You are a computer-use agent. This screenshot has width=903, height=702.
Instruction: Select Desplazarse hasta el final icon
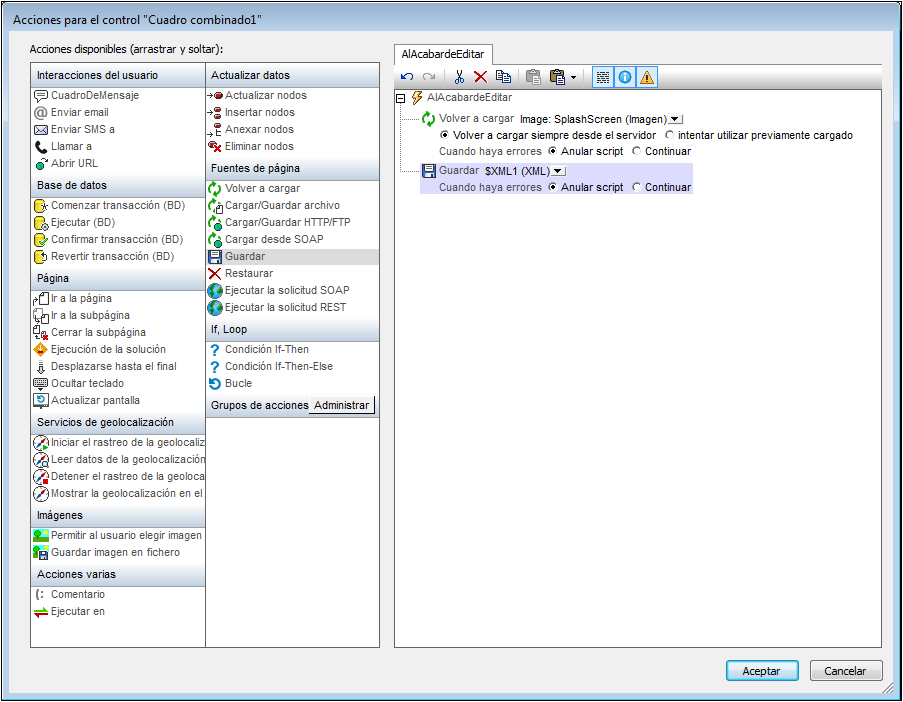41,367
